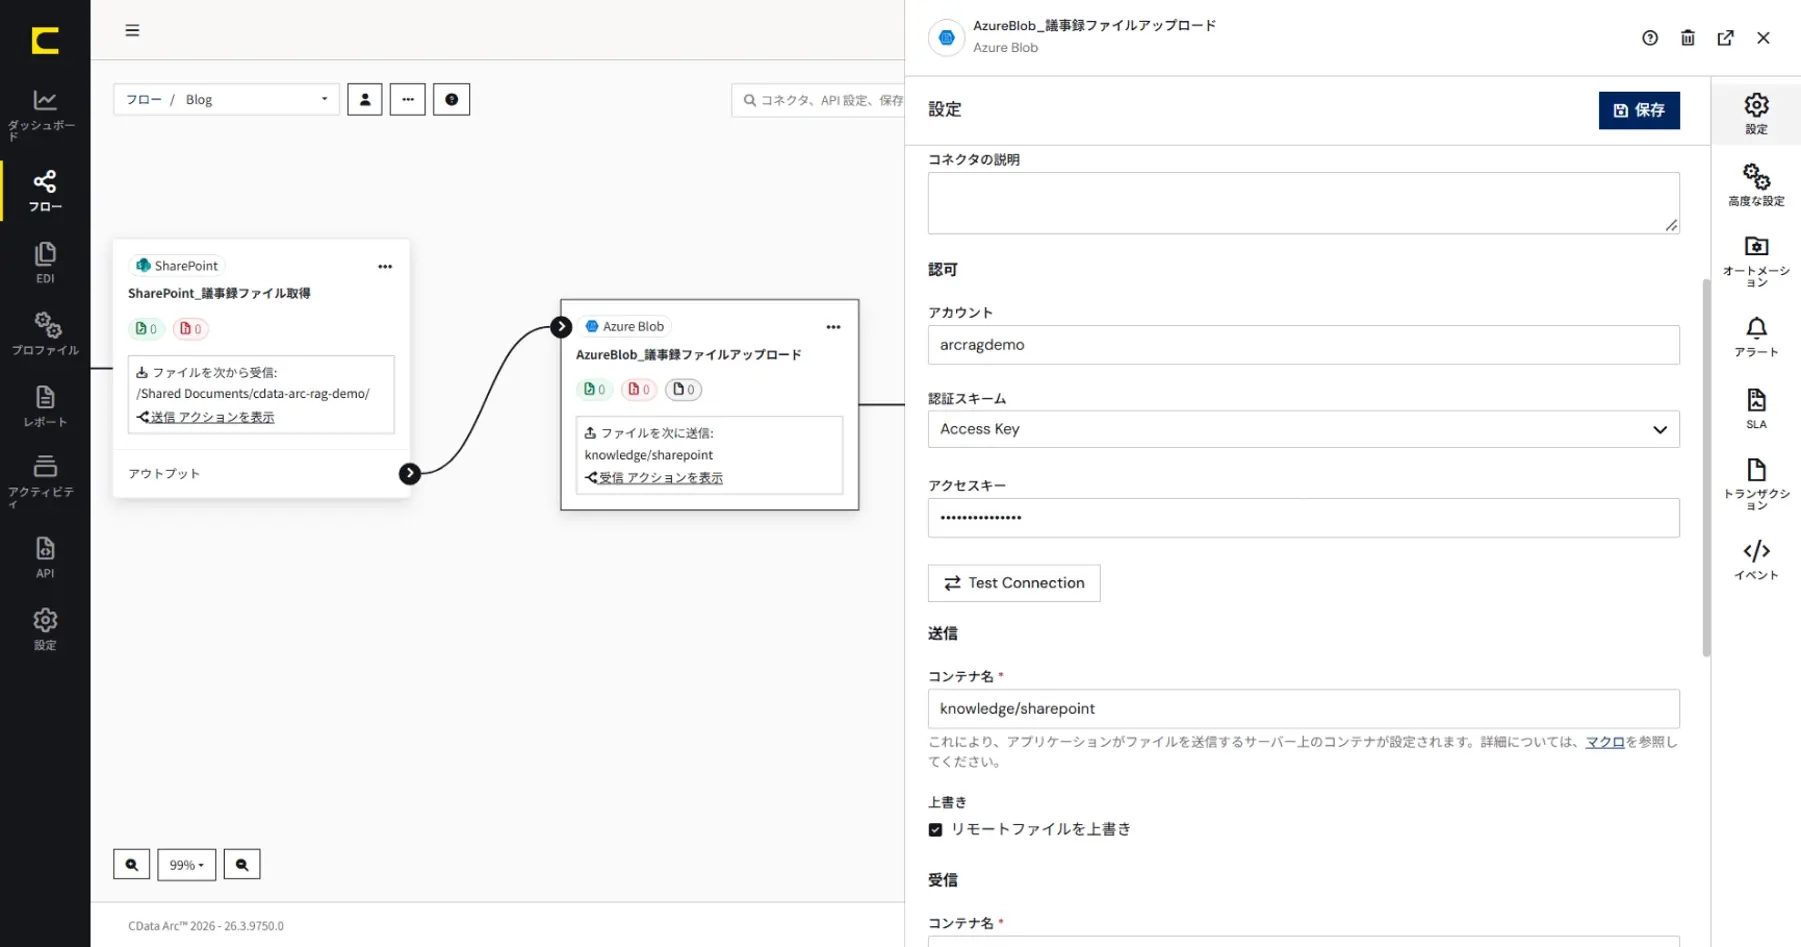Delete connector using the trash icon

click(1688, 38)
